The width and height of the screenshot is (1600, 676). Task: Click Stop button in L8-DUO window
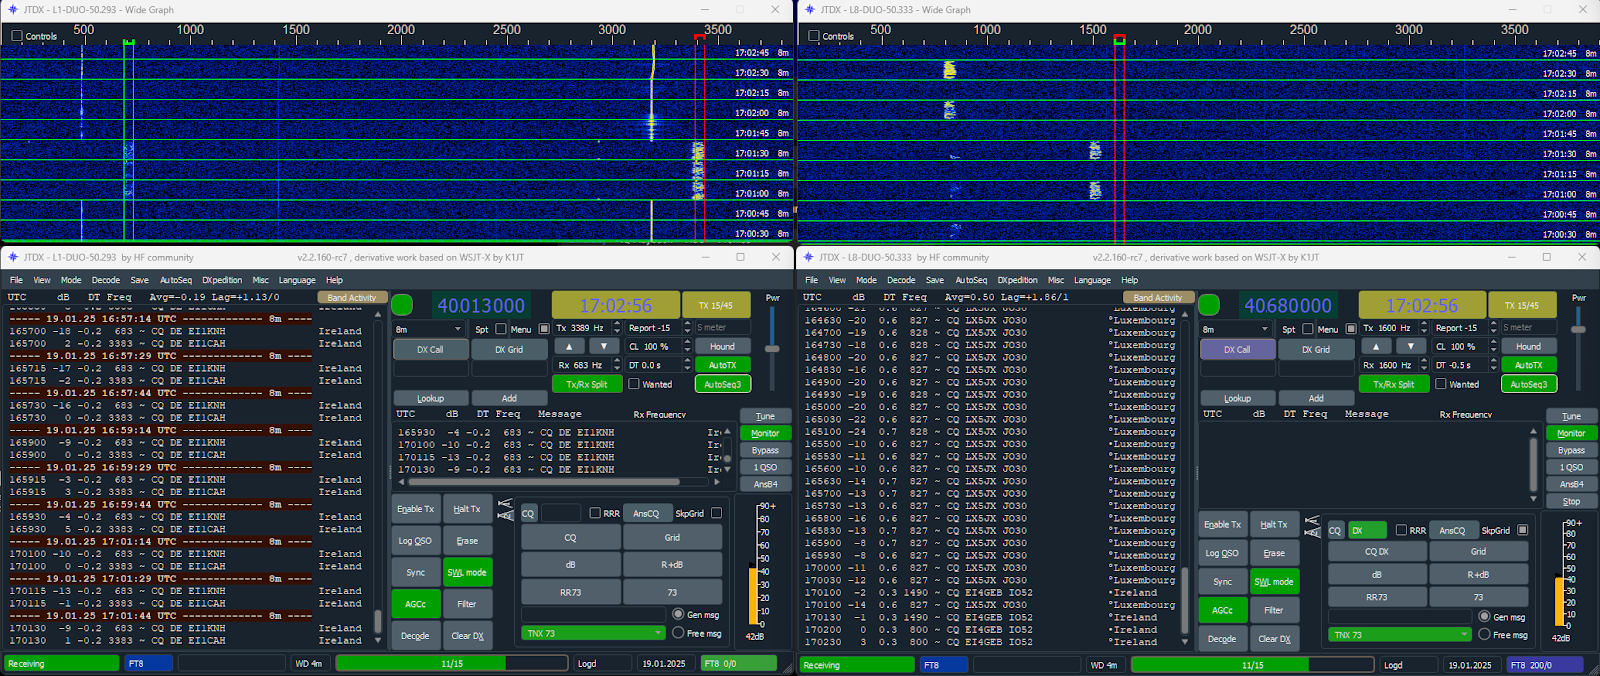(1571, 501)
